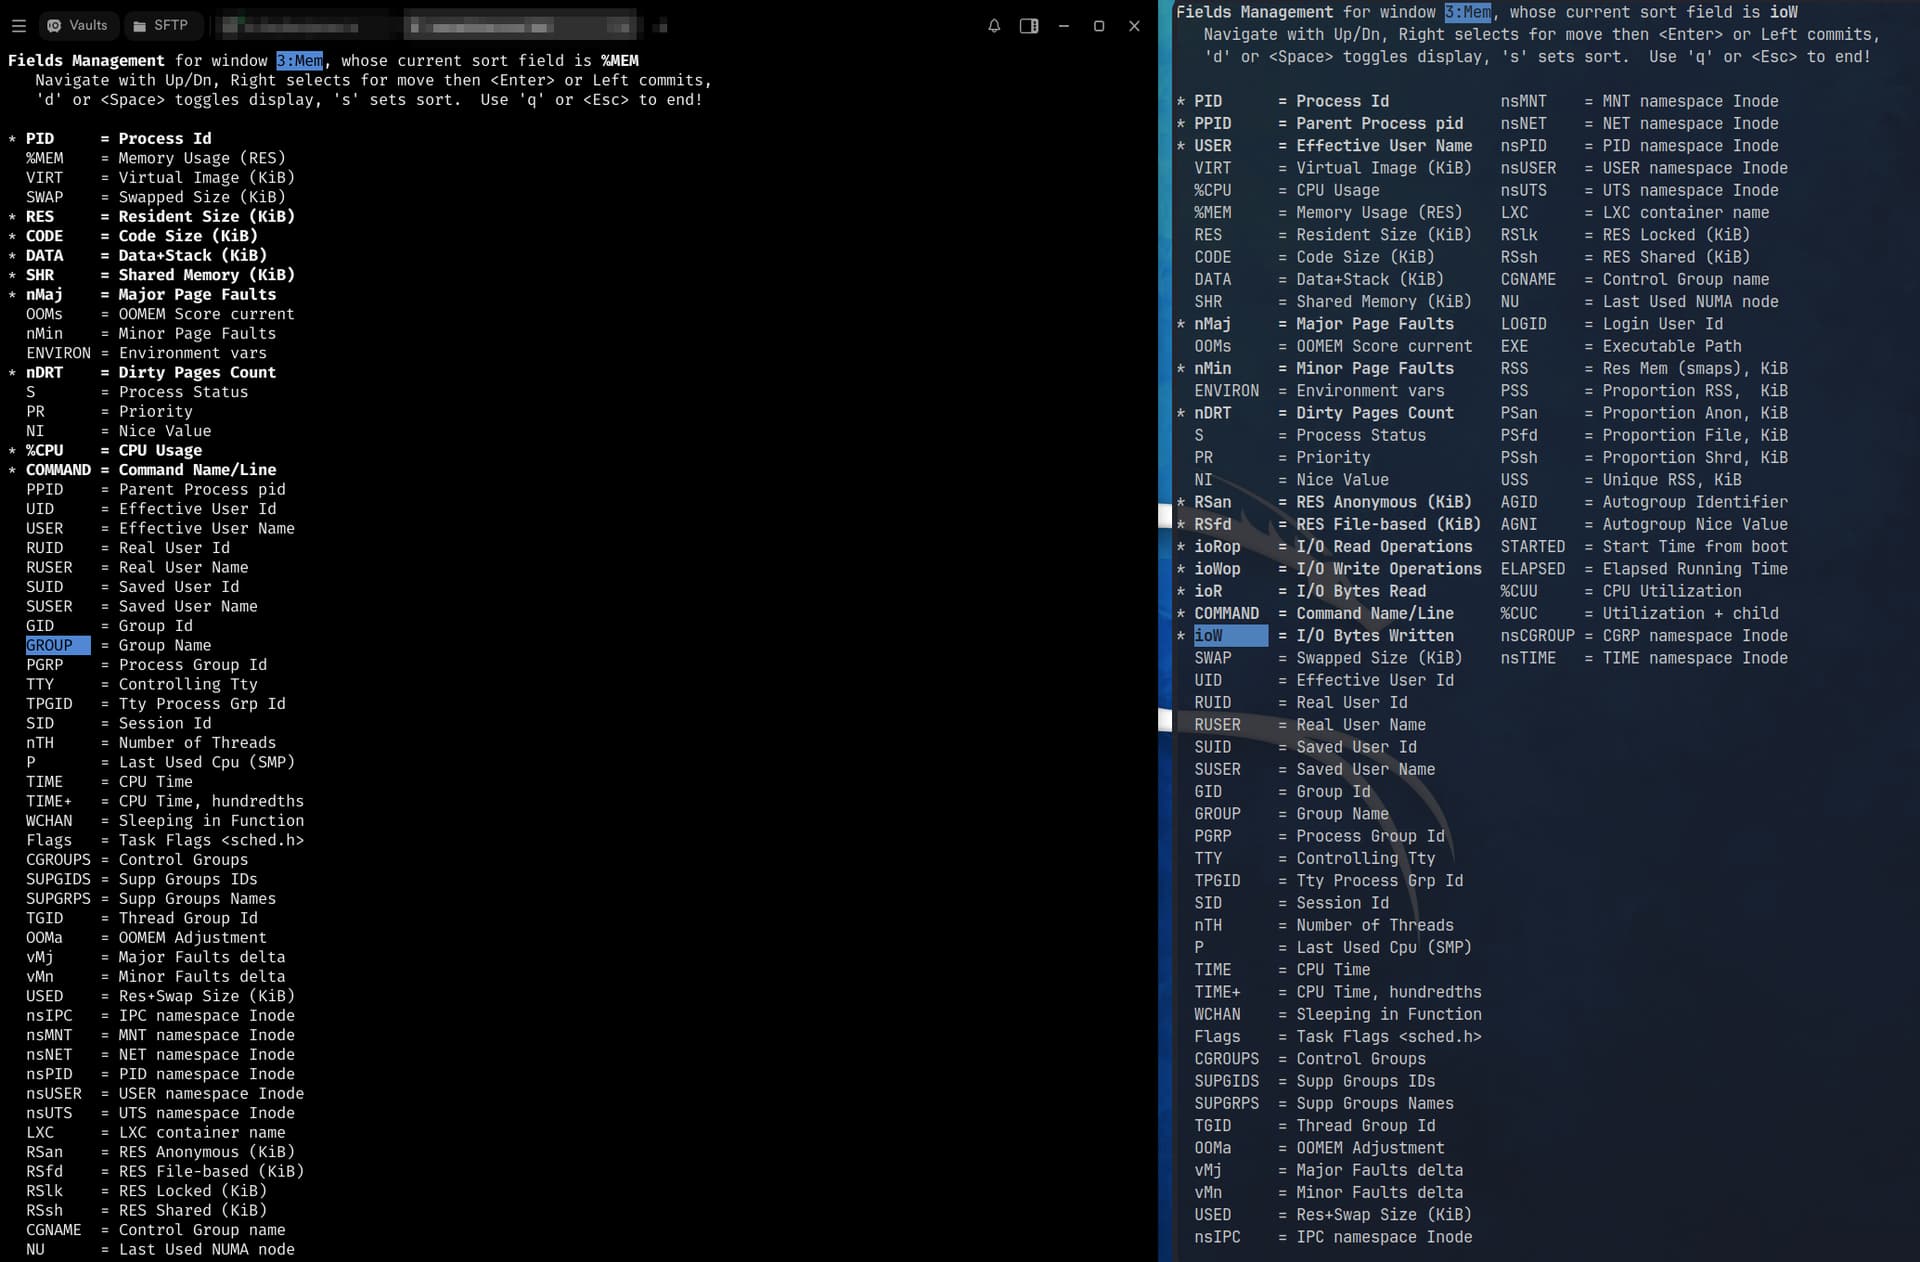Click OOMa OOMEM Adjustment in left terminal

147,938
